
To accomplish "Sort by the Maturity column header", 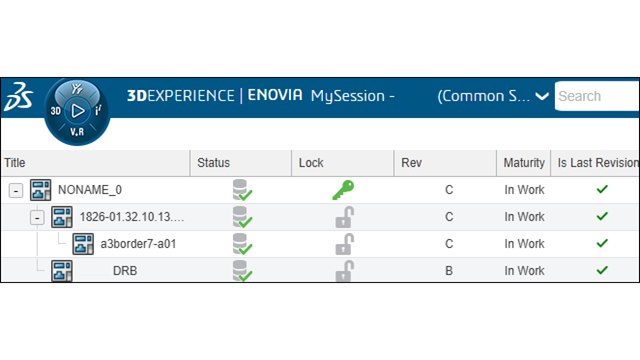I will (524, 163).
